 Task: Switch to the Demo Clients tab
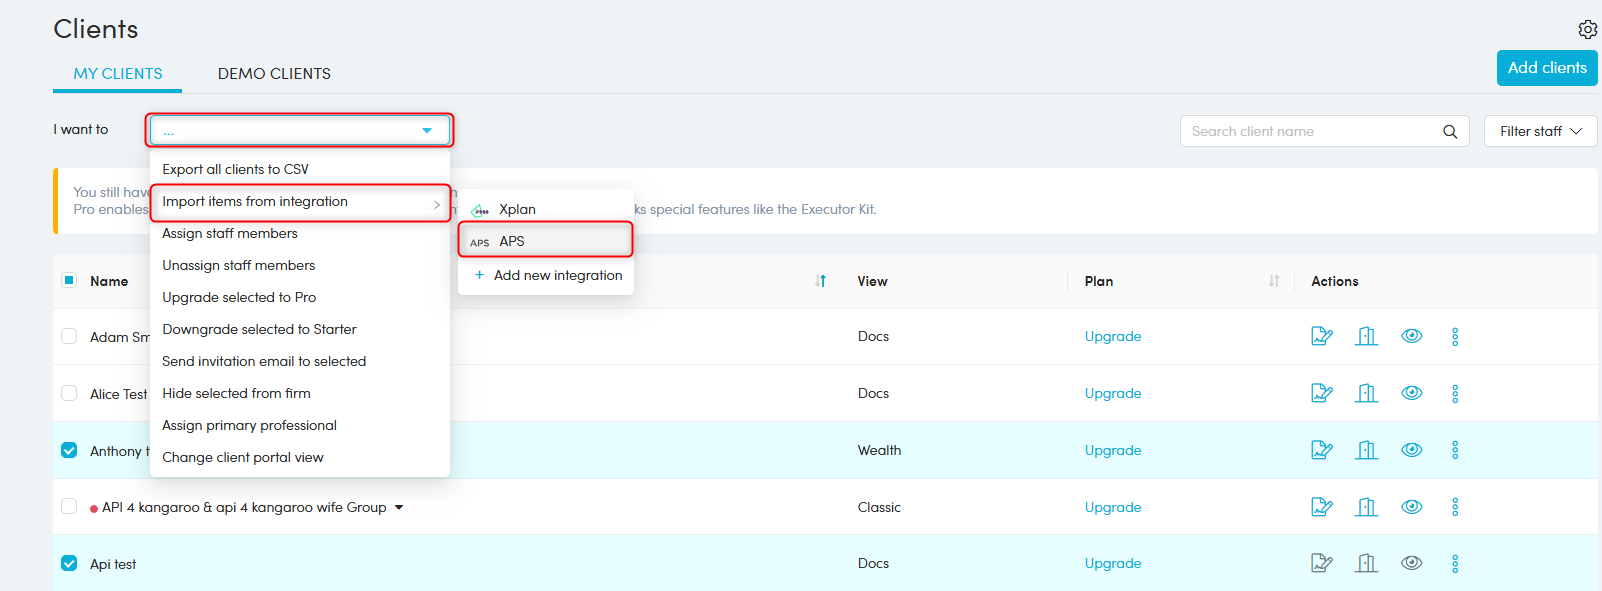pyautogui.click(x=274, y=74)
